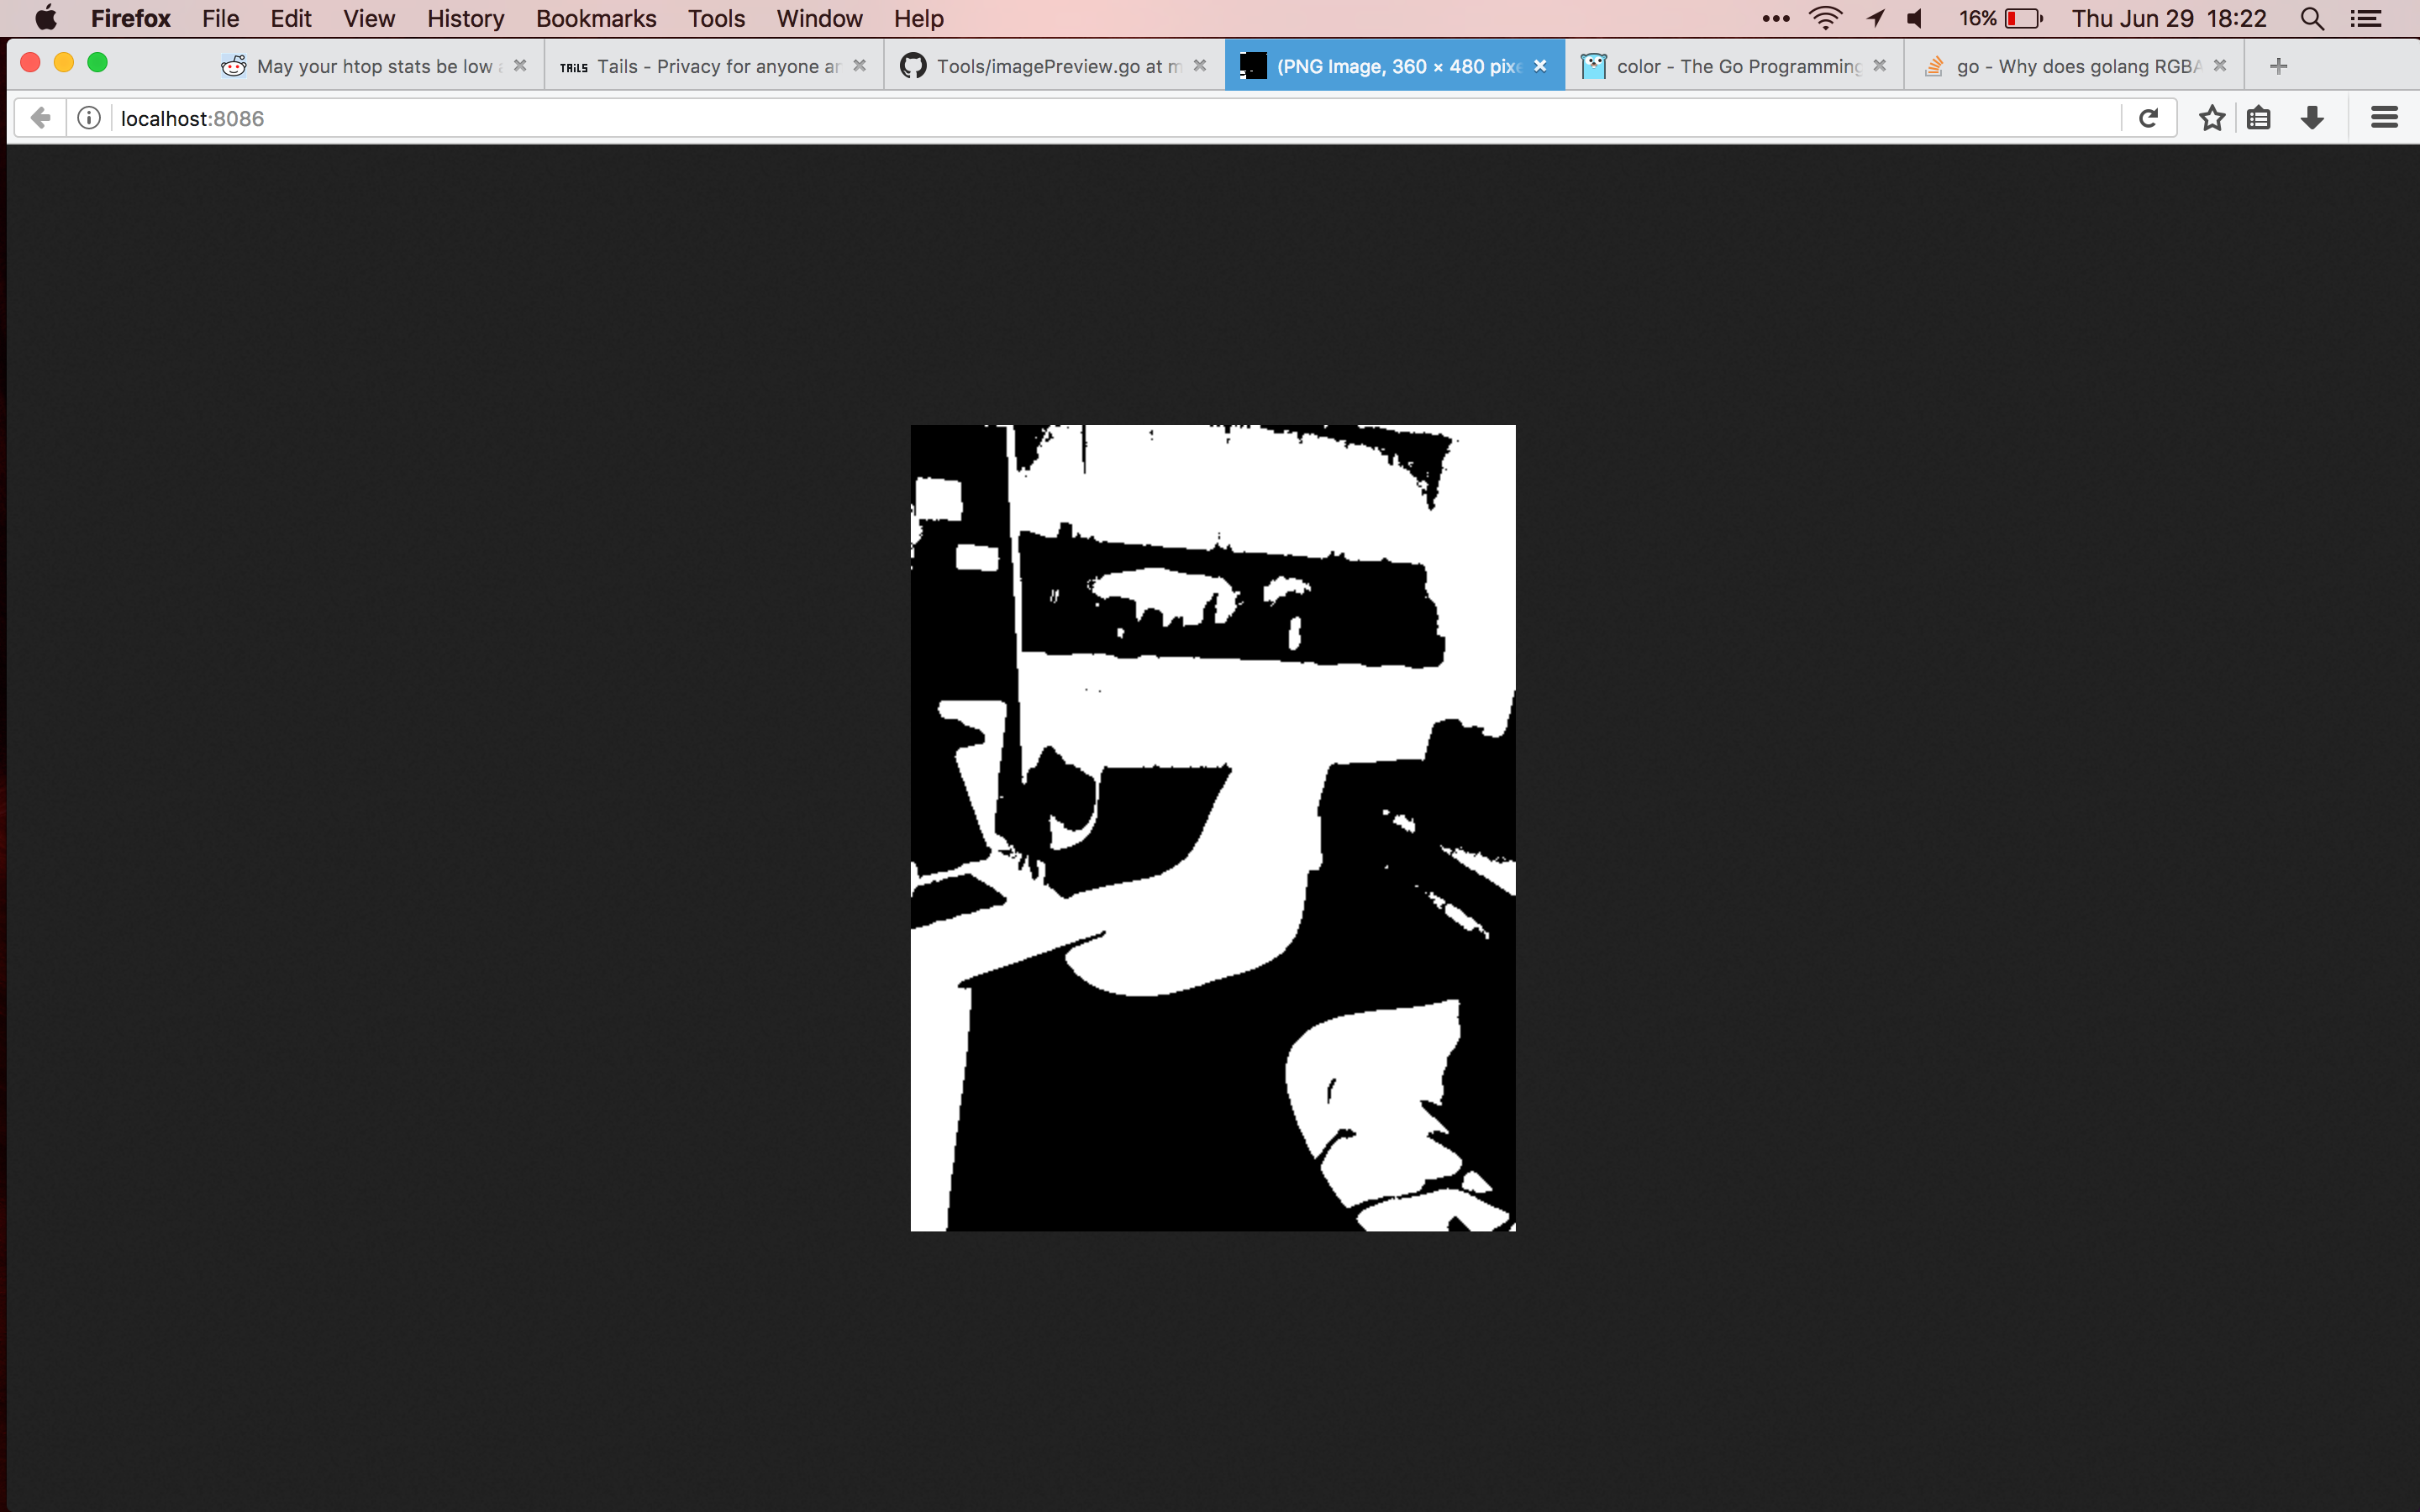This screenshot has width=2420, height=1512.
Task: Click the localhost:8086 address field
Action: pyautogui.click(x=1000, y=118)
